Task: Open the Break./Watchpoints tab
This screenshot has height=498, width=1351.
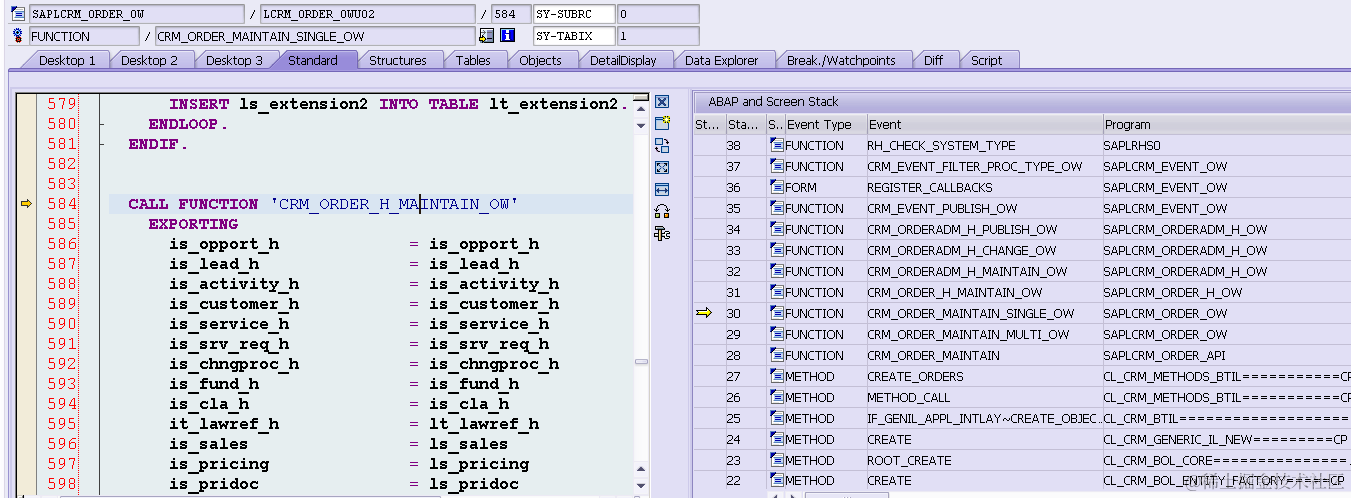Action: 841,60
